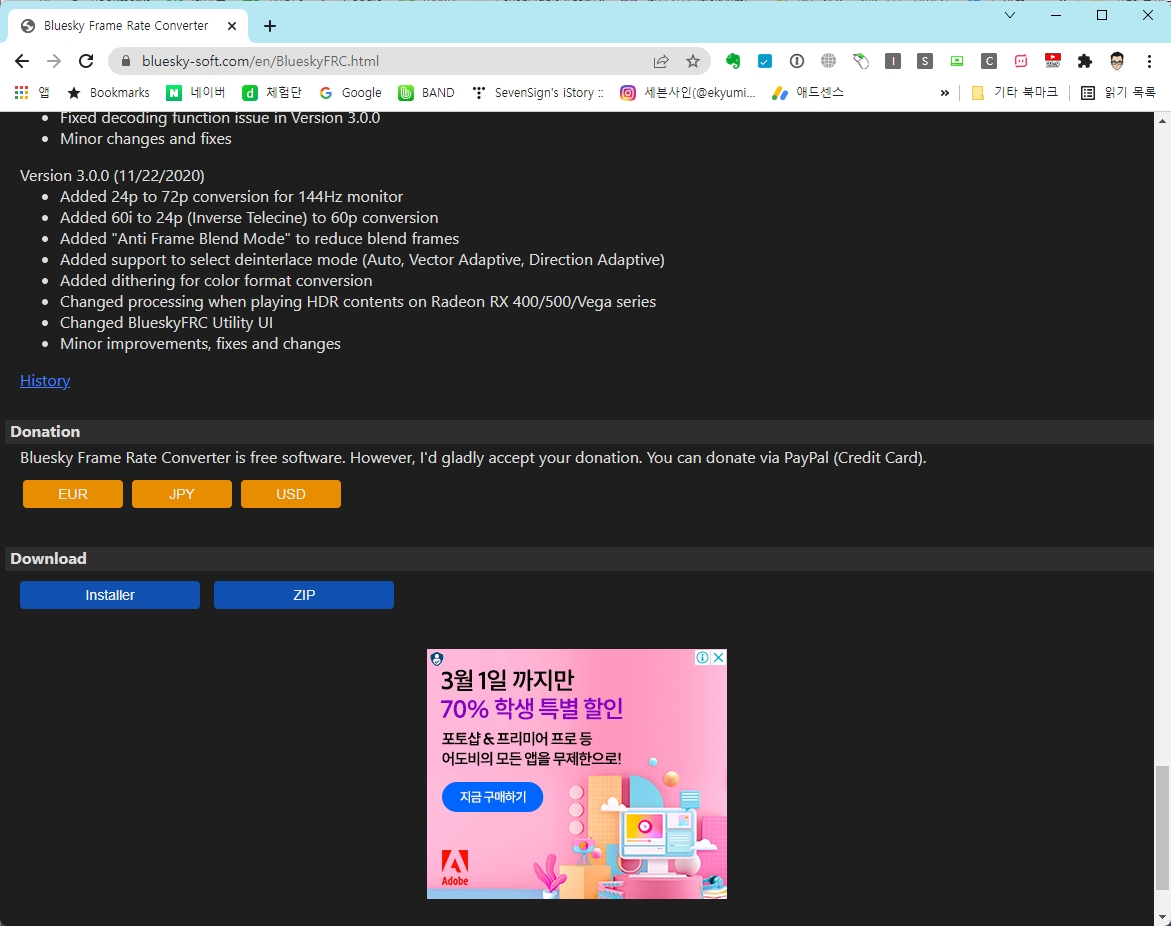Open the apps grid shortcut
1171x926 pixels.
pyautogui.click(x=31, y=93)
